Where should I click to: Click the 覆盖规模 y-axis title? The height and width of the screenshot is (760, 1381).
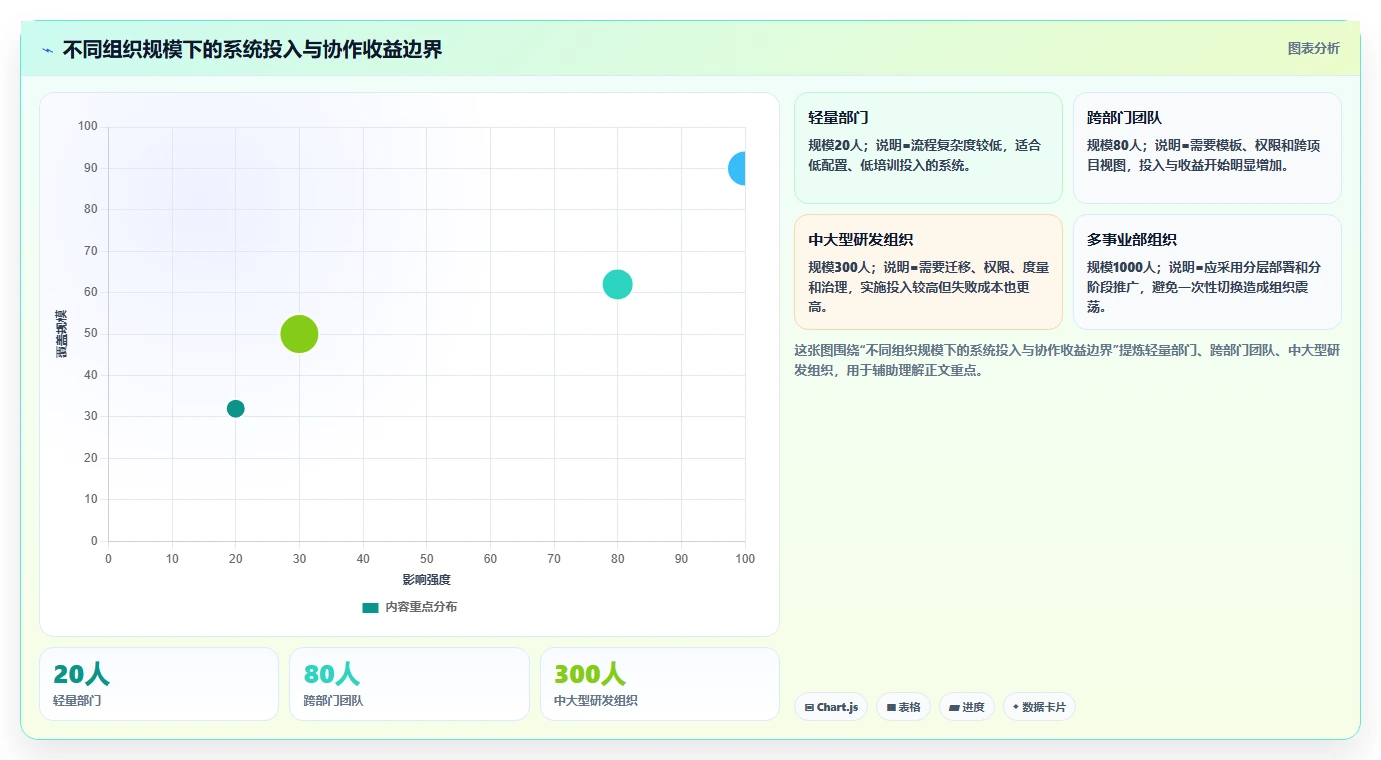(61, 334)
